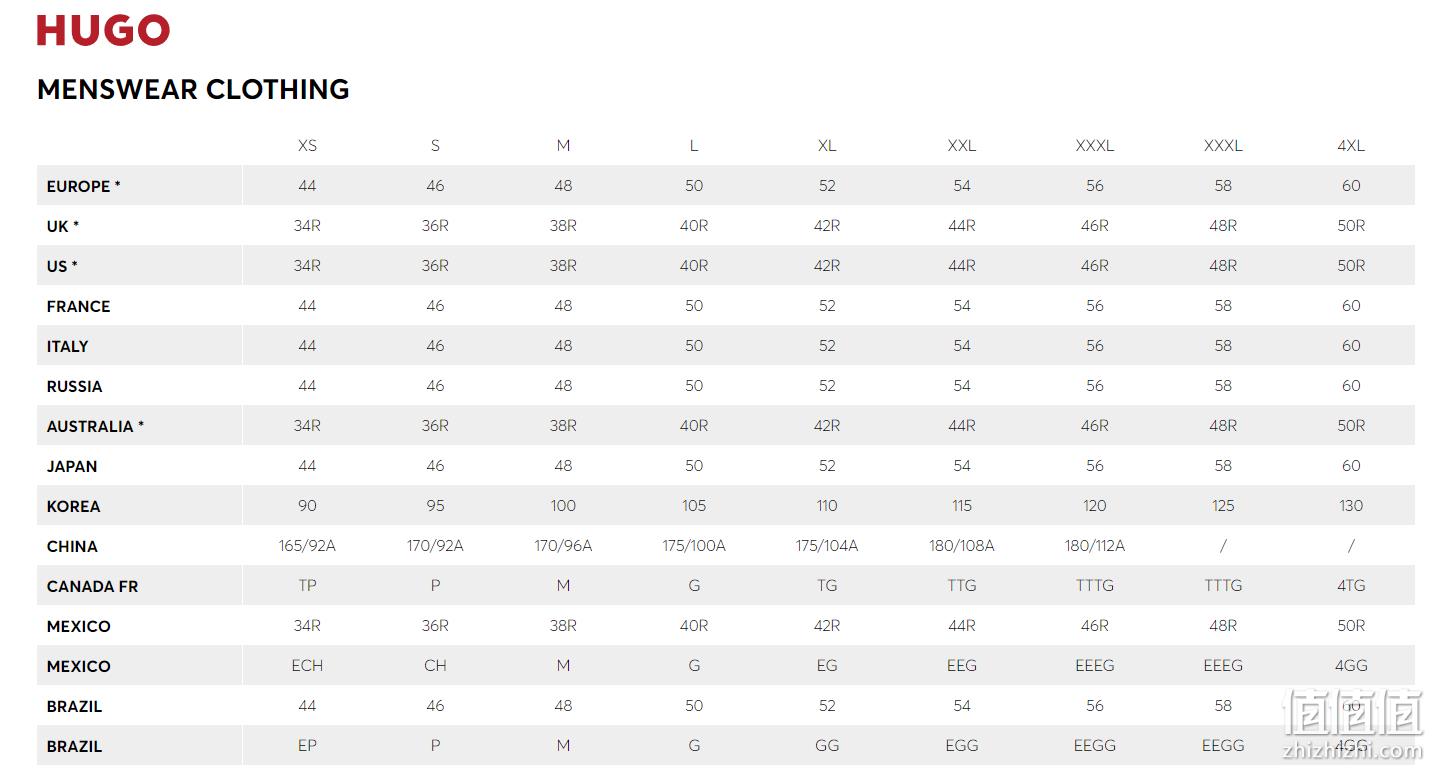Click the MENSWEAR CLOTHING heading
The width and height of the screenshot is (1432, 768).
coord(193,89)
